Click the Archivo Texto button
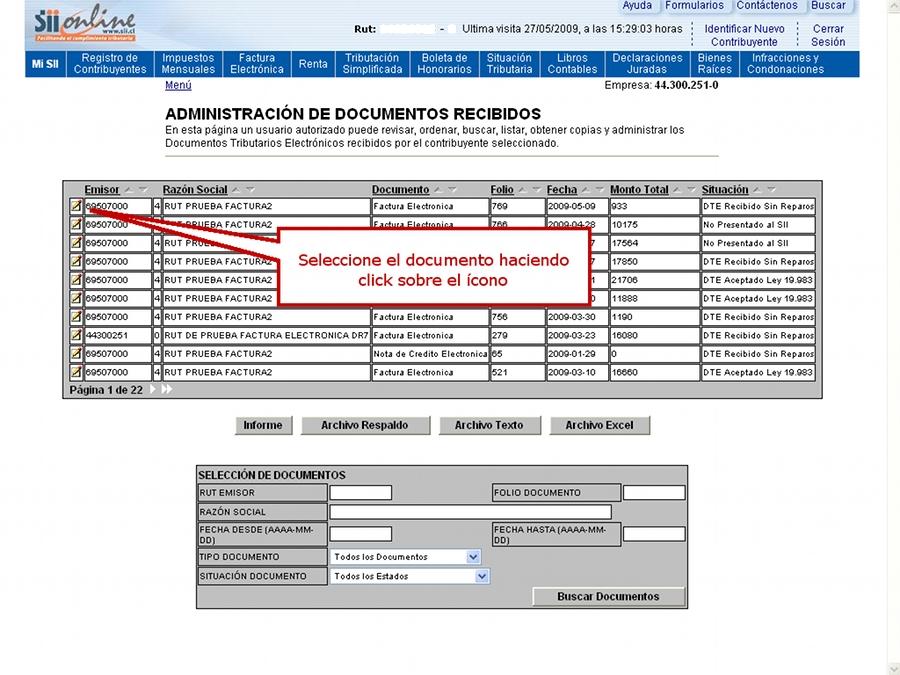 [x=489, y=425]
